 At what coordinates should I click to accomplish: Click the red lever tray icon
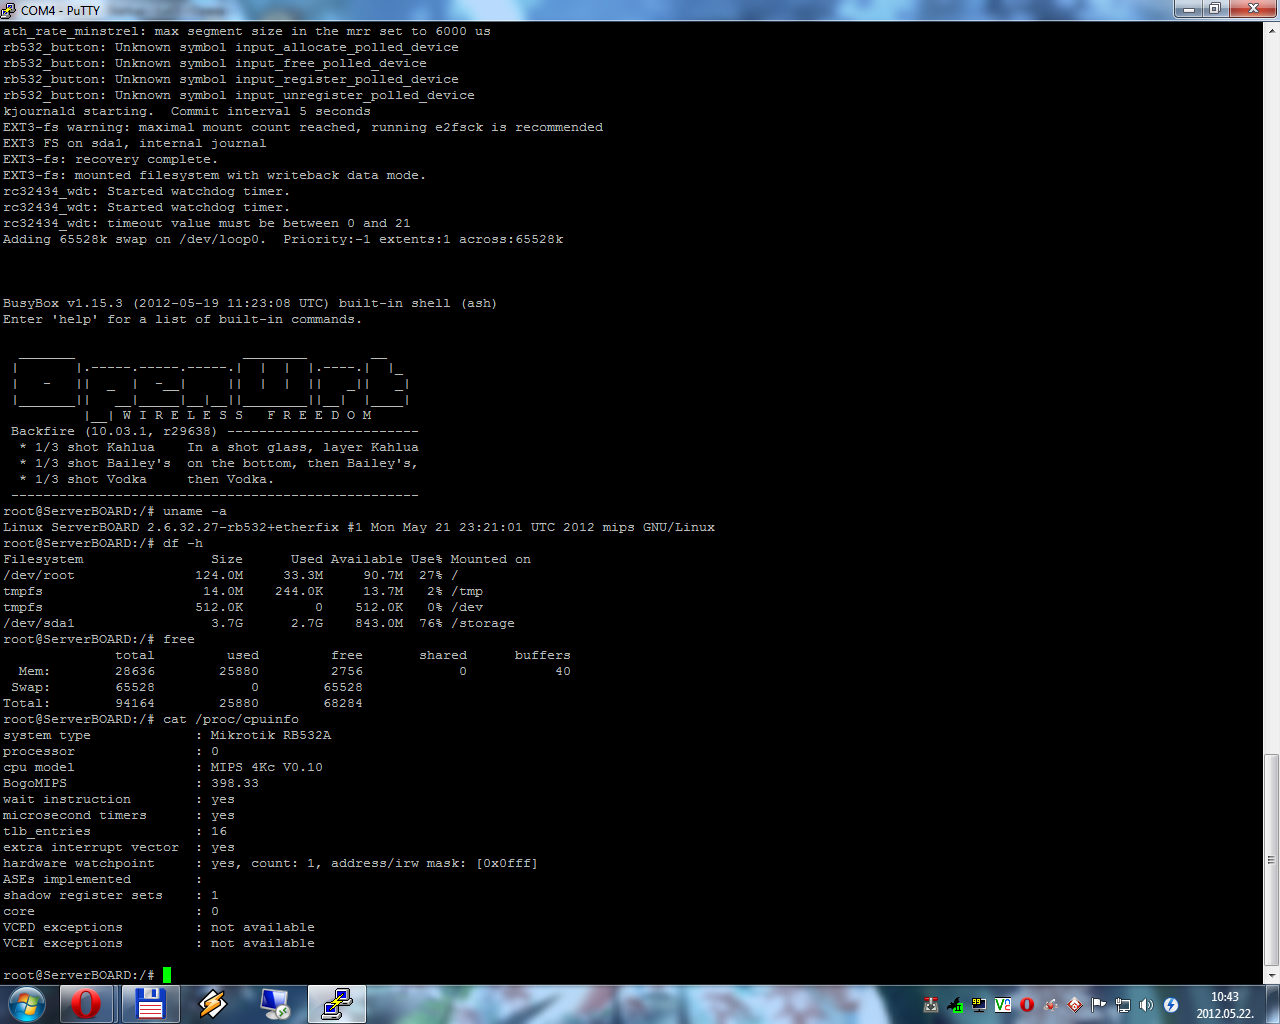click(x=931, y=1005)
